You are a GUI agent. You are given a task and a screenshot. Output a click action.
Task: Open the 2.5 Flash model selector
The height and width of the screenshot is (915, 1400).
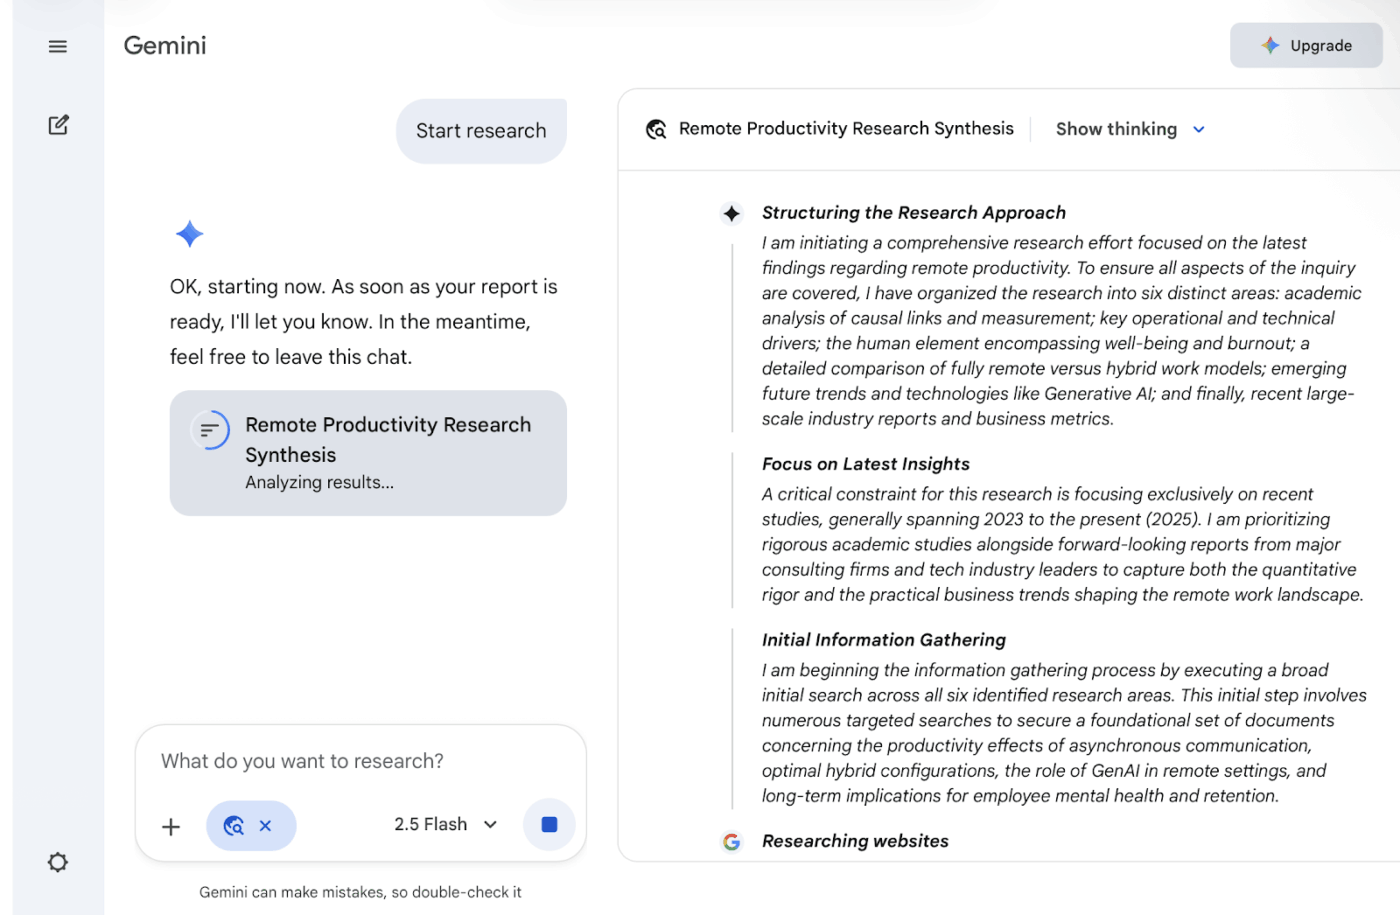pos(444,824)
